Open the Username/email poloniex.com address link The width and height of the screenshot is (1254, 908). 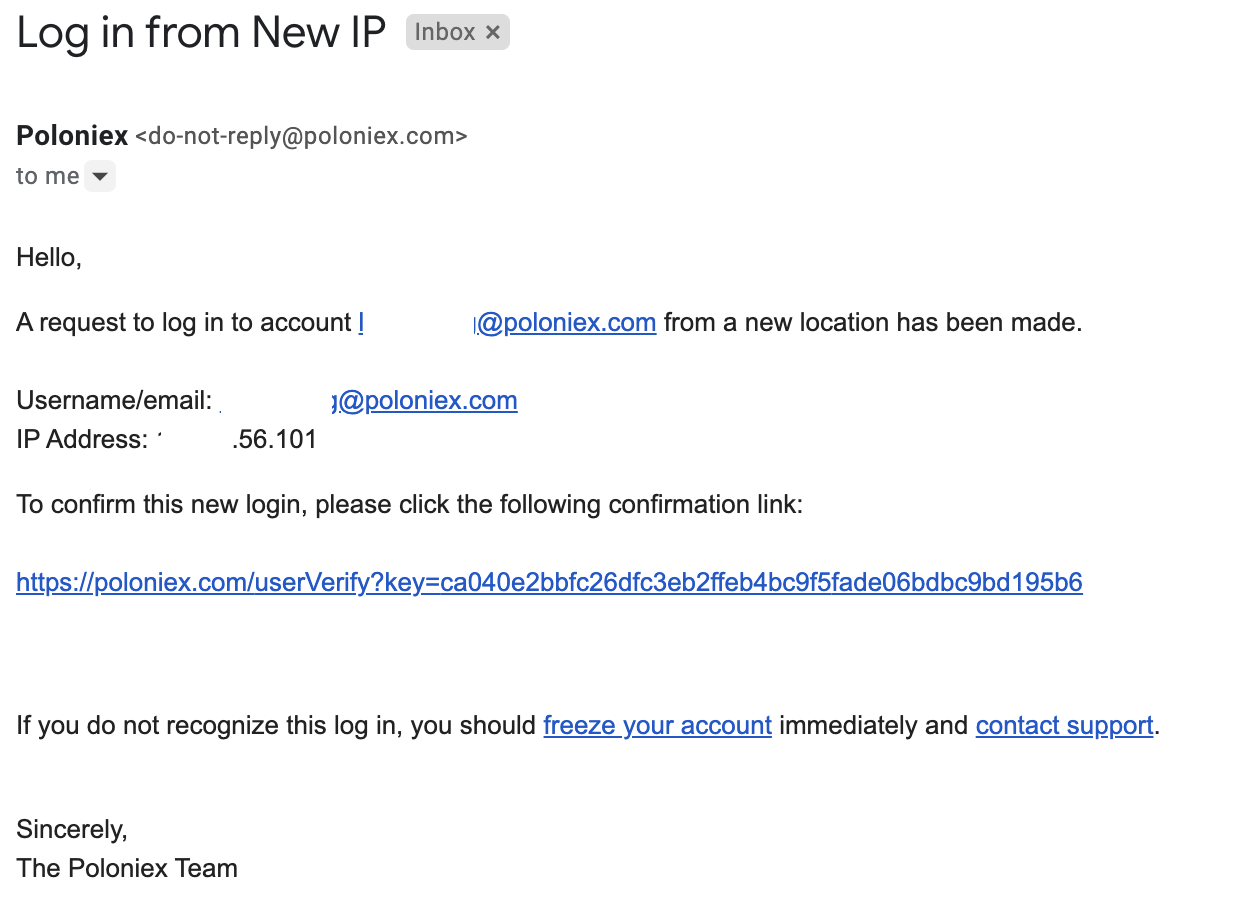[368, 401]
